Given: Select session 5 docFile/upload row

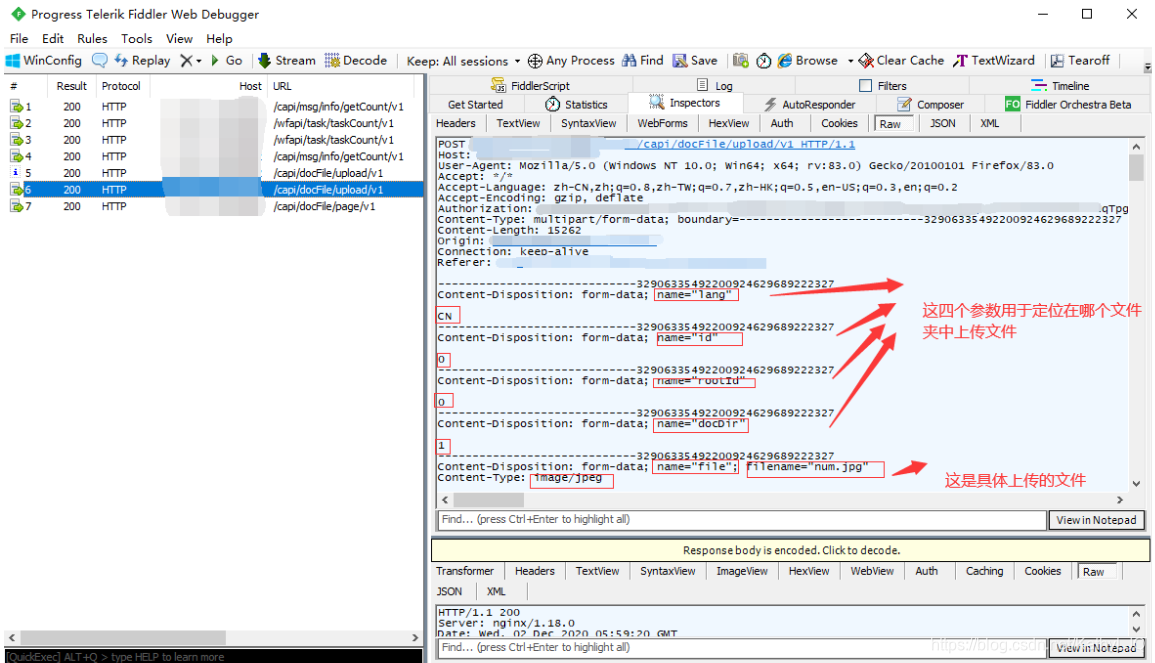Looking at the screenshot, I should [x=214, y=173].
